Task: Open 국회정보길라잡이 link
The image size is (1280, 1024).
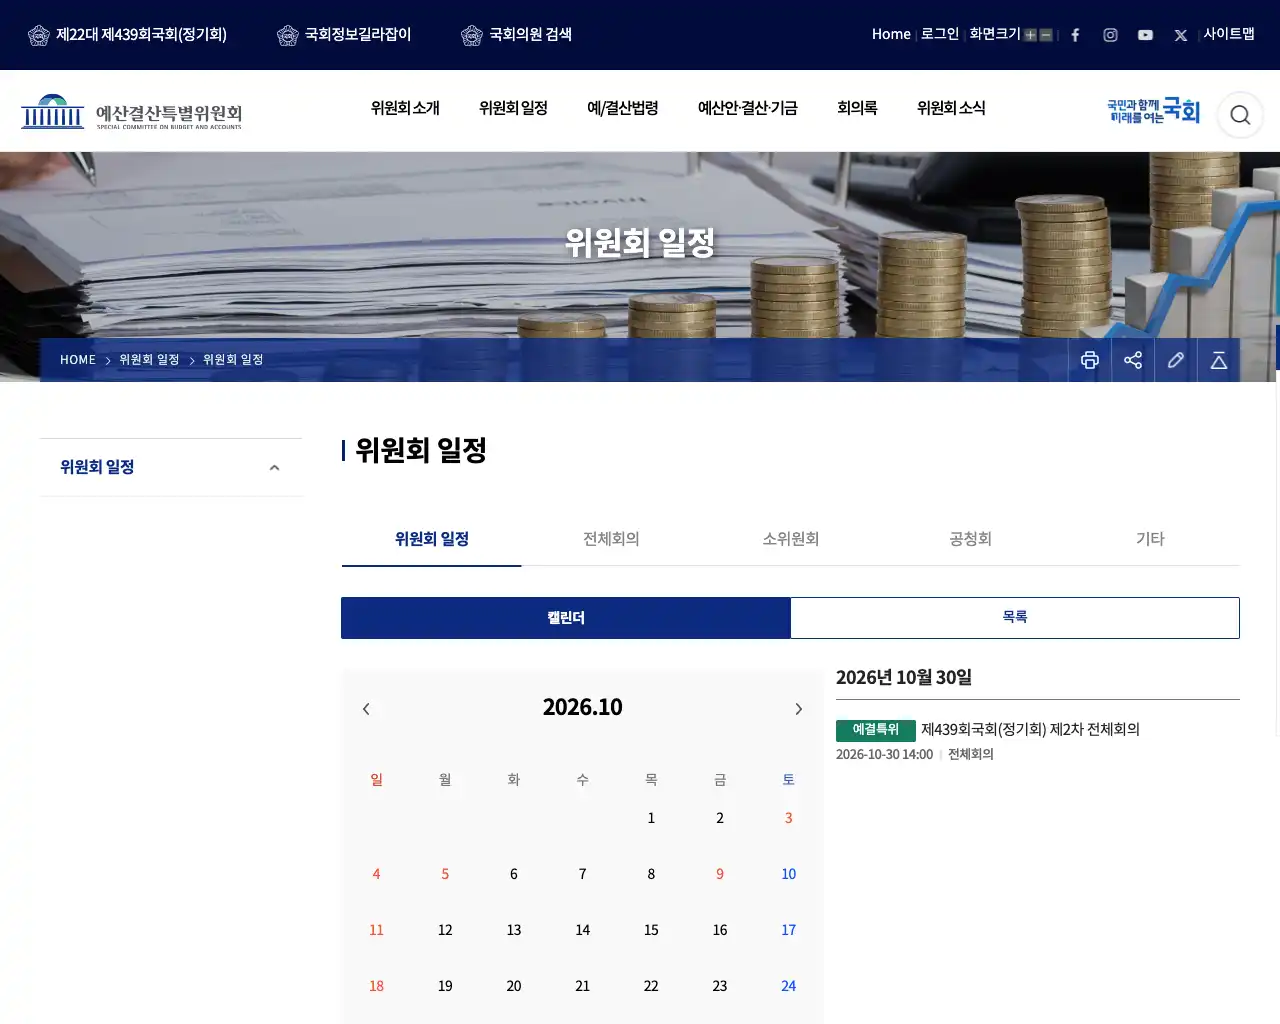Action: point(344,35)
